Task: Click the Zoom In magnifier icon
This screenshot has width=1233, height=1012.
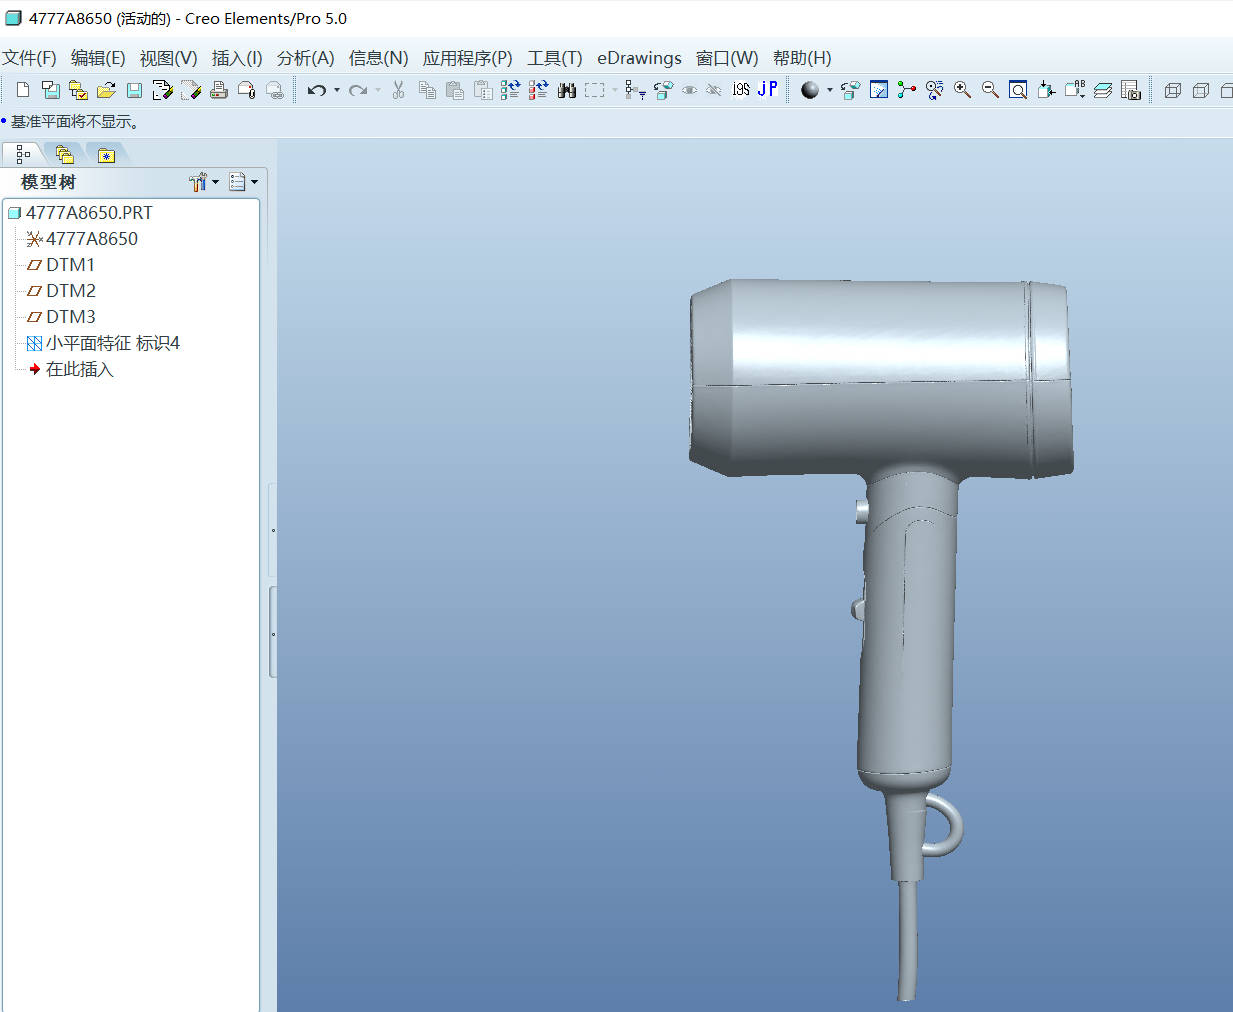Action: (x=962, y=90)
